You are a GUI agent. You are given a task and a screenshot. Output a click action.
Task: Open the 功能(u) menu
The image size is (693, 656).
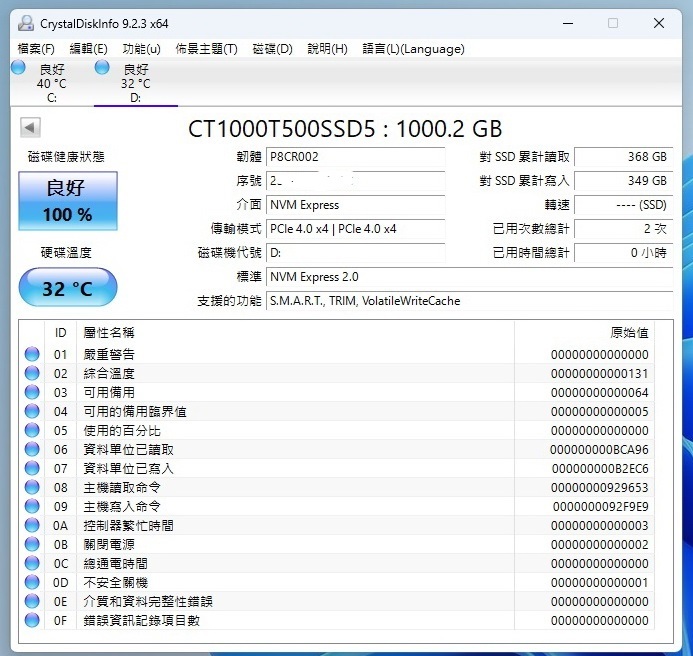tap(141, 48)
